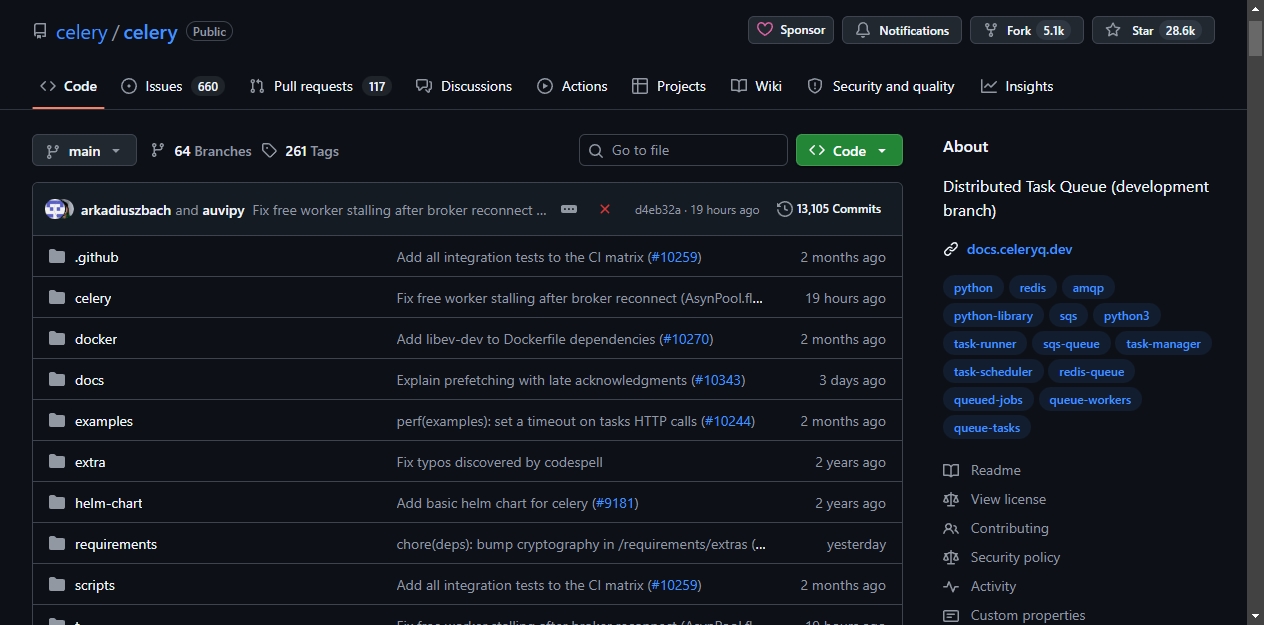Open the helm-chart folder
This screenshot has height=625, width=1264.
pos(109,503)
